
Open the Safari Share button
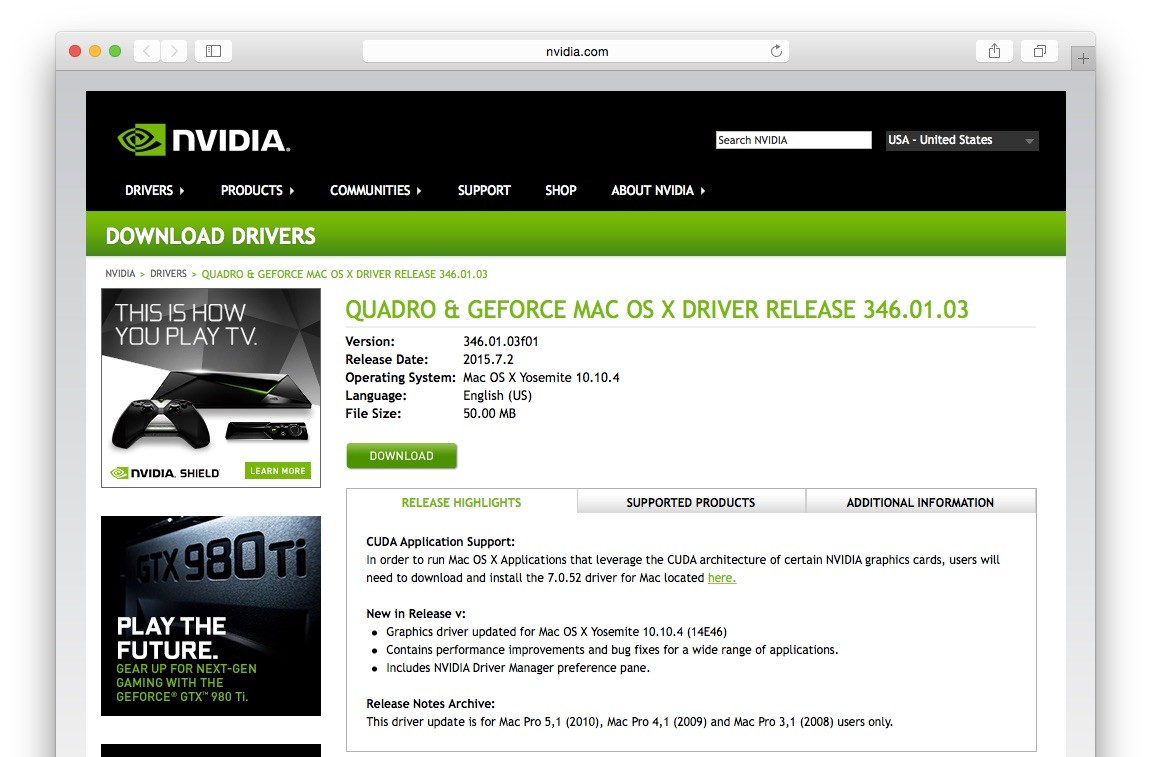pyautogui.click(x=994, y=51)
